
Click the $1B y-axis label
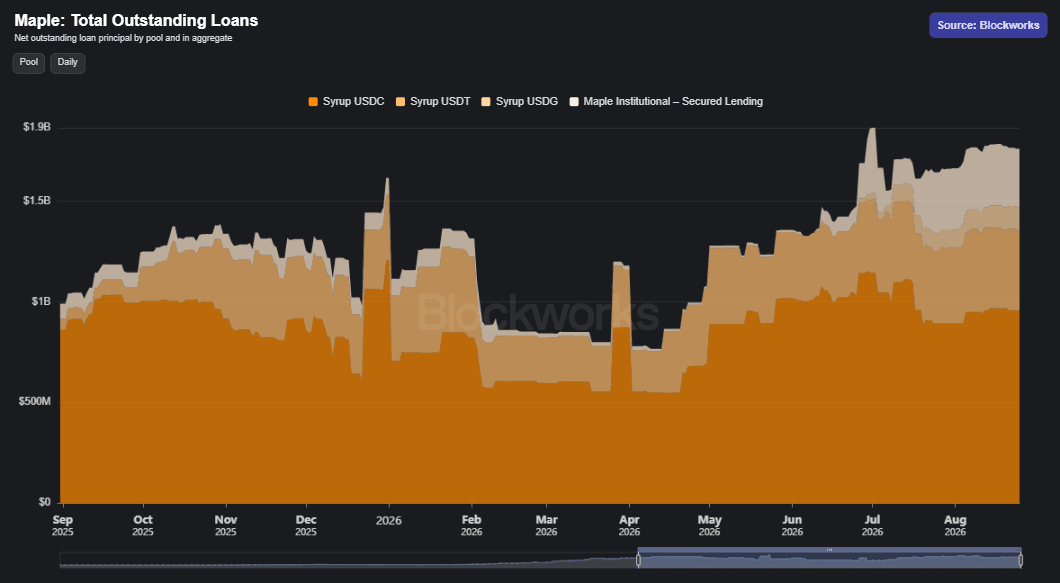(x=41, y=301)
